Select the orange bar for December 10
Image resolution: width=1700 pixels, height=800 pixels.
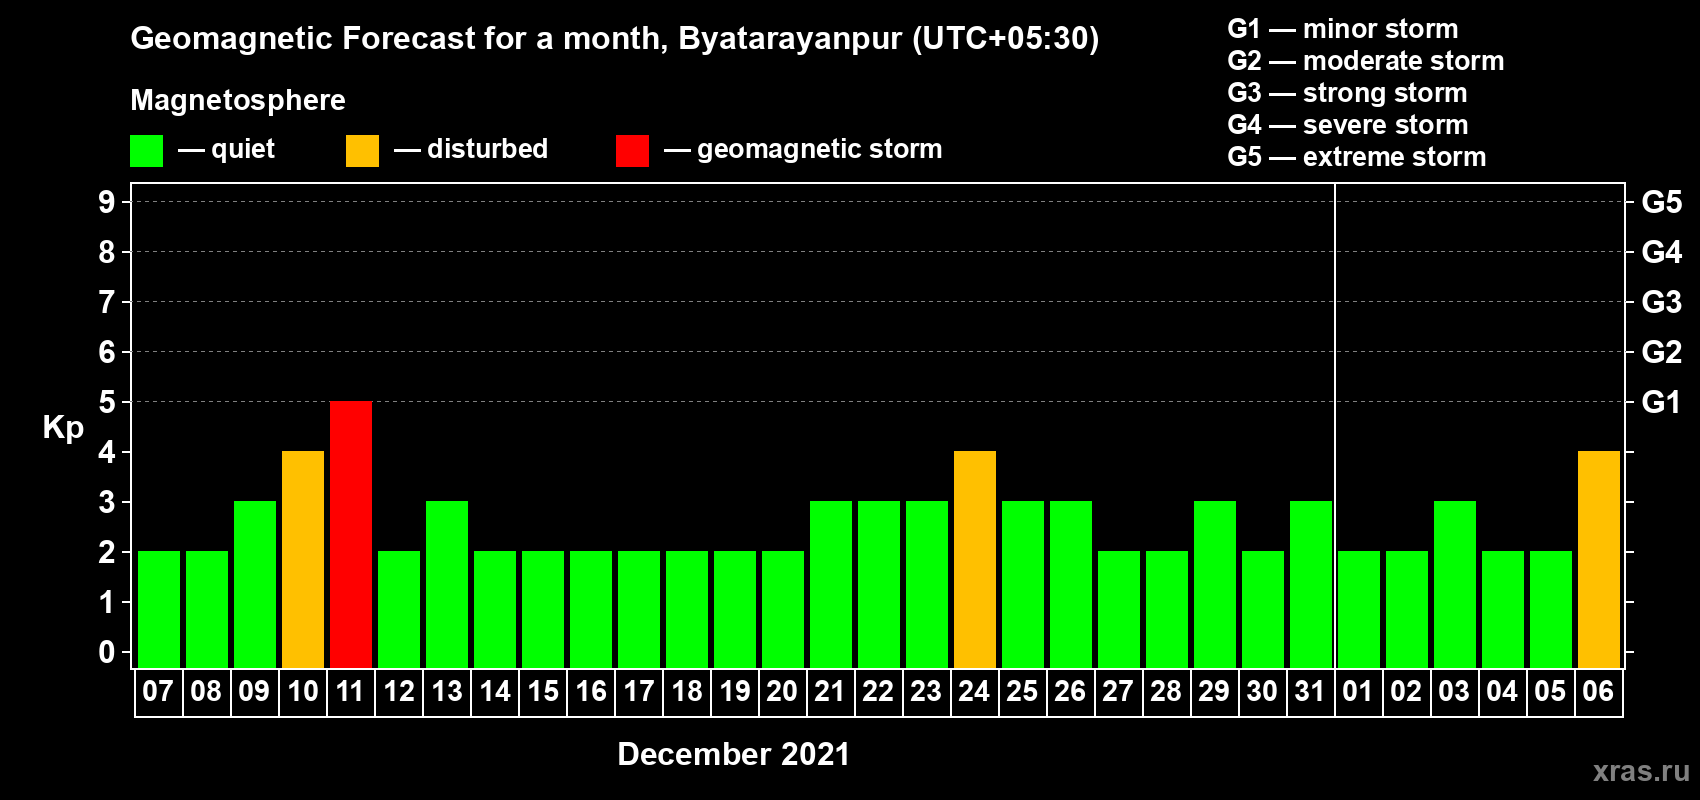(x=303, y=560)
